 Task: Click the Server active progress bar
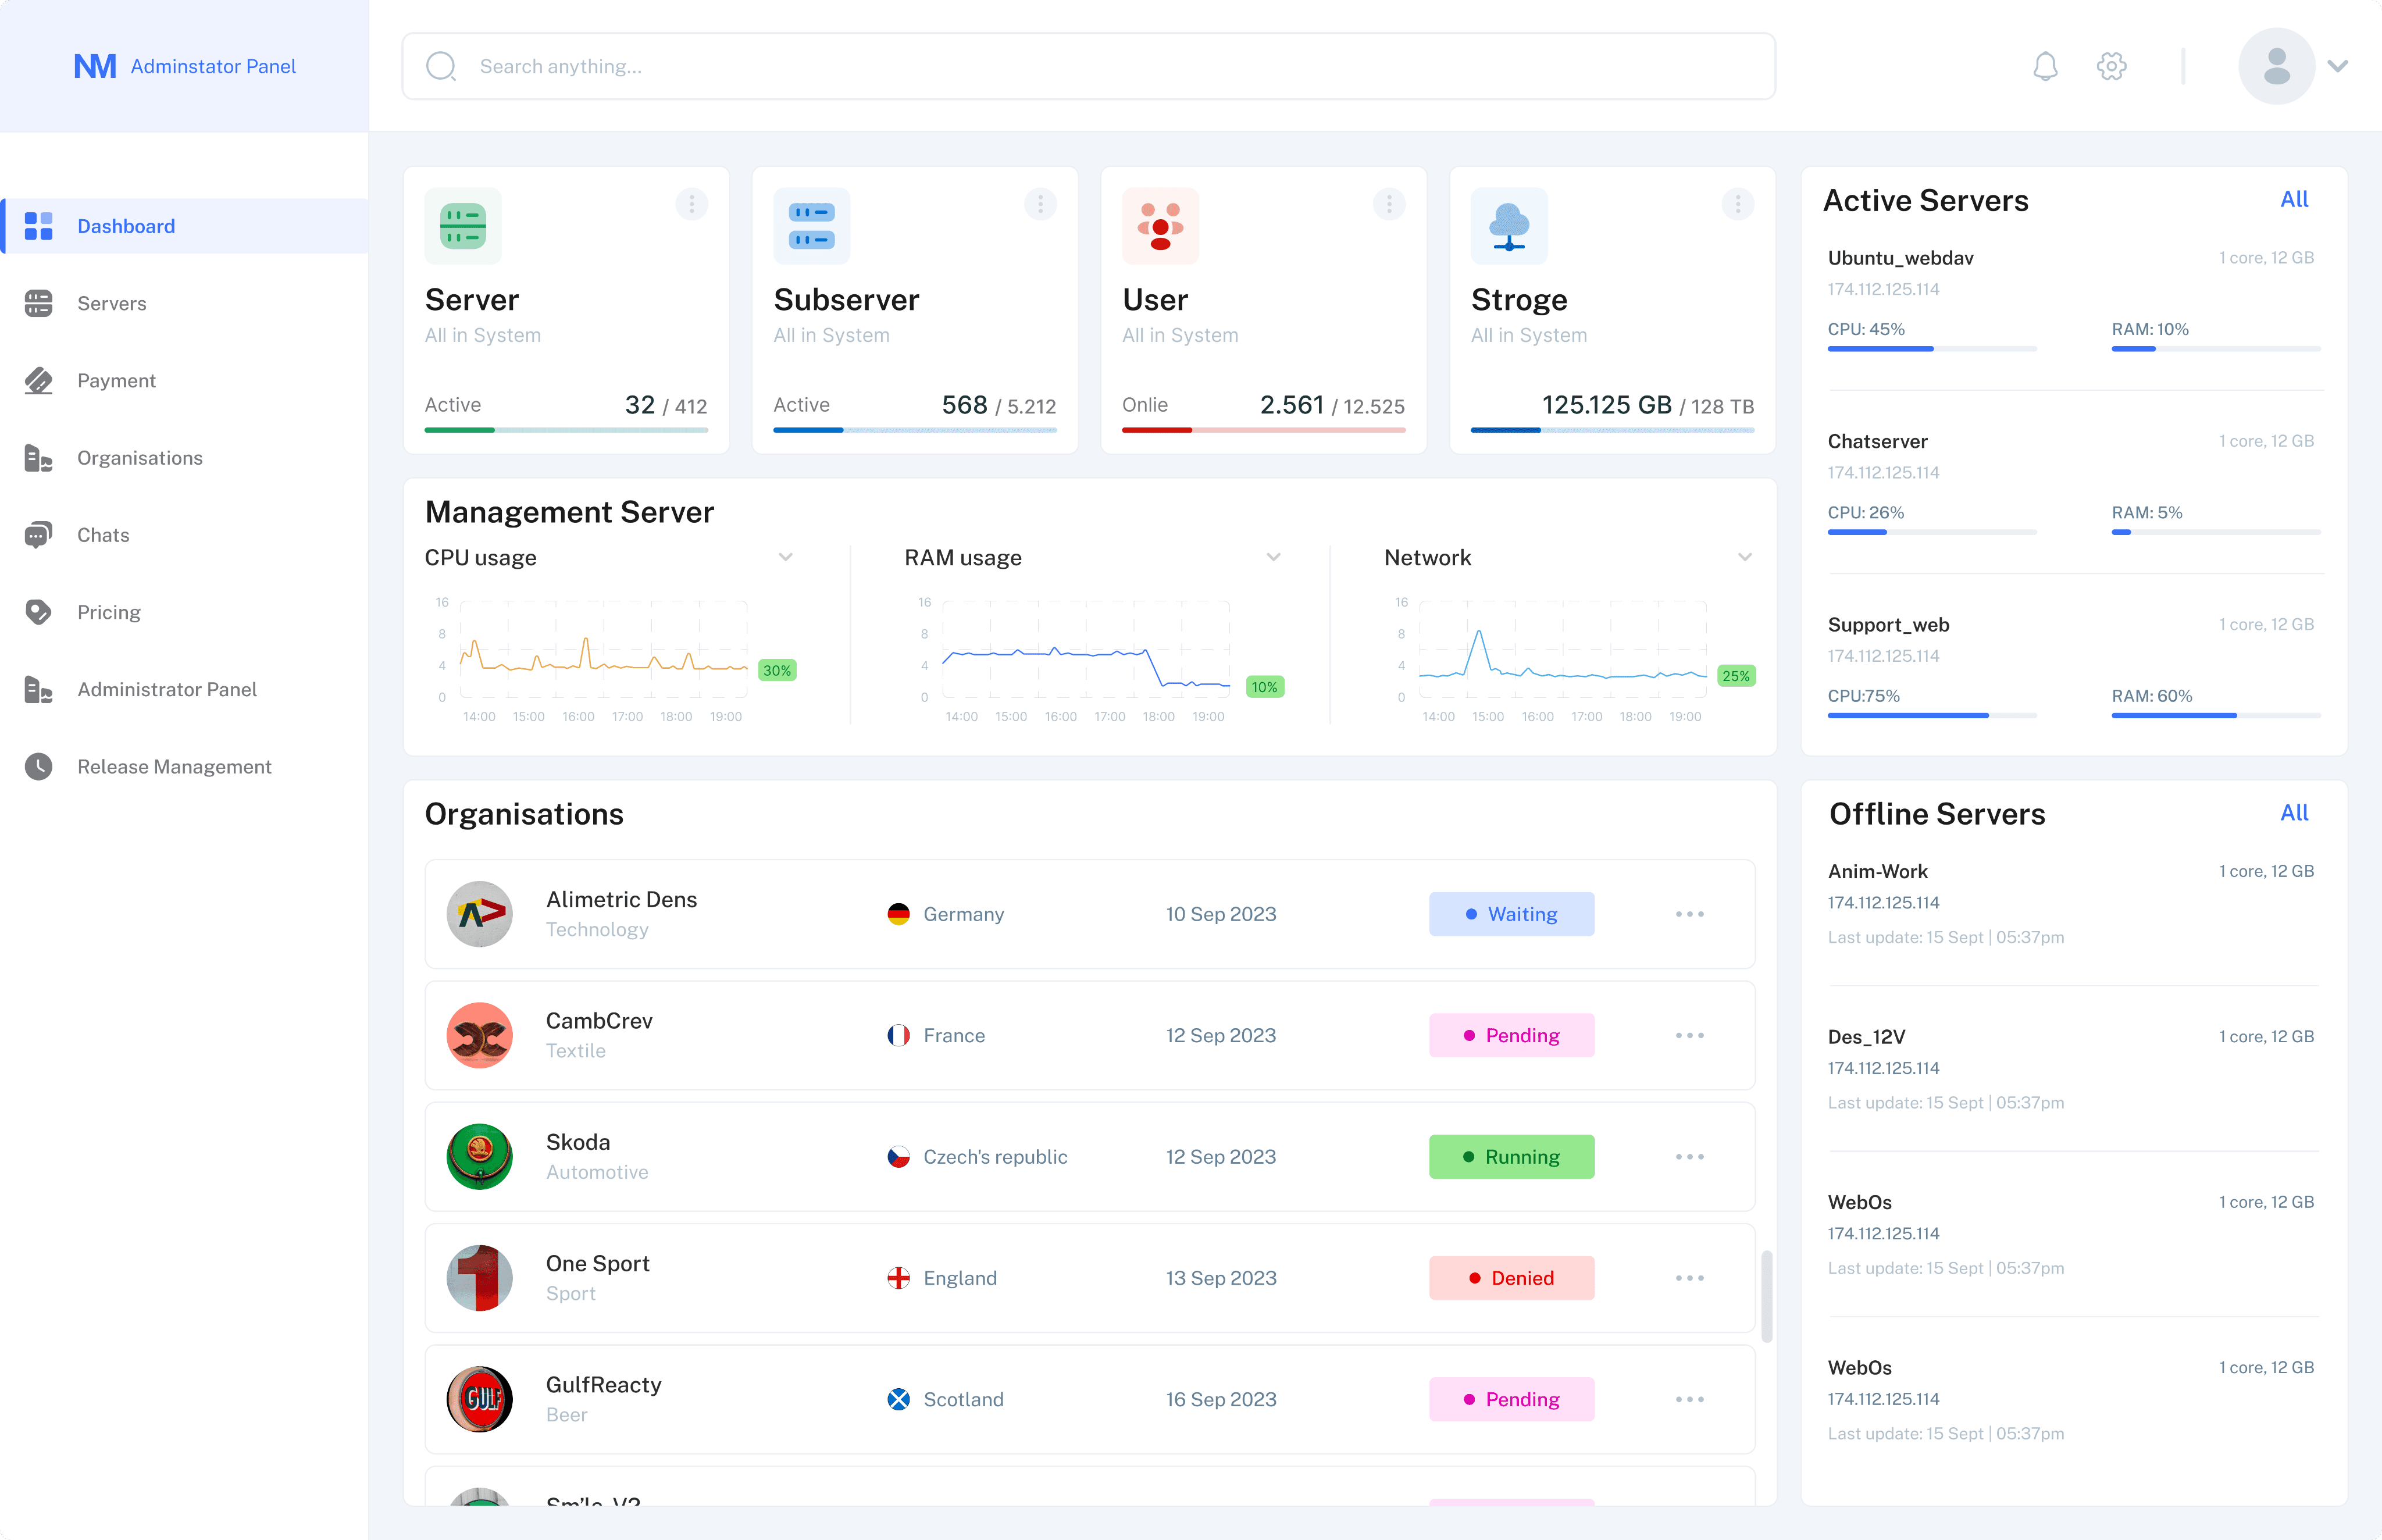pos(566,430)
